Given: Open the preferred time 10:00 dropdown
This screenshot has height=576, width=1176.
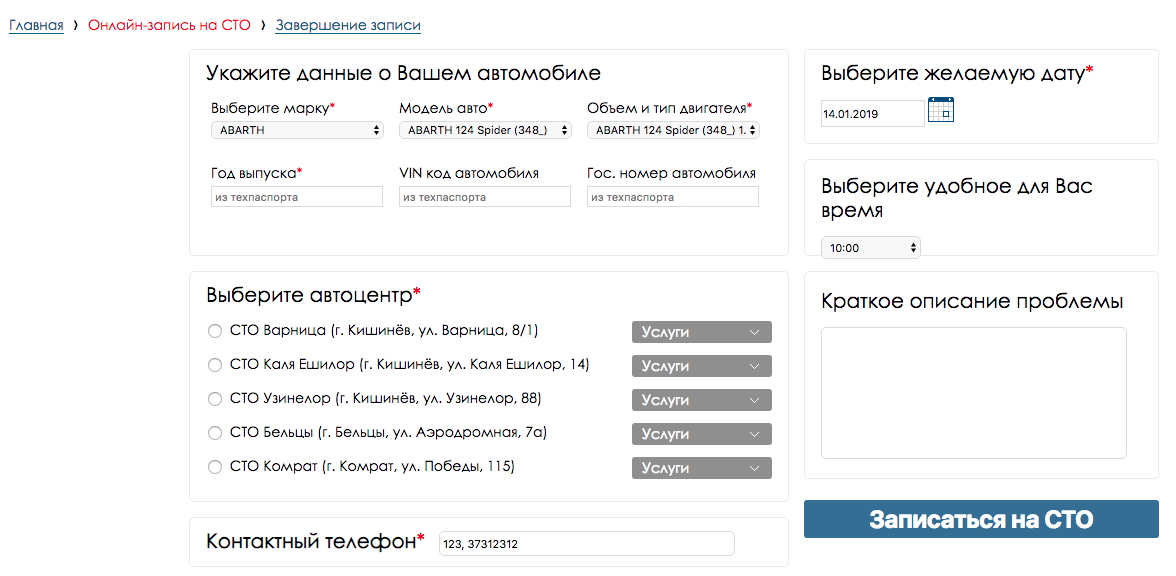Looking at the screenshot, I should point(870,248).
